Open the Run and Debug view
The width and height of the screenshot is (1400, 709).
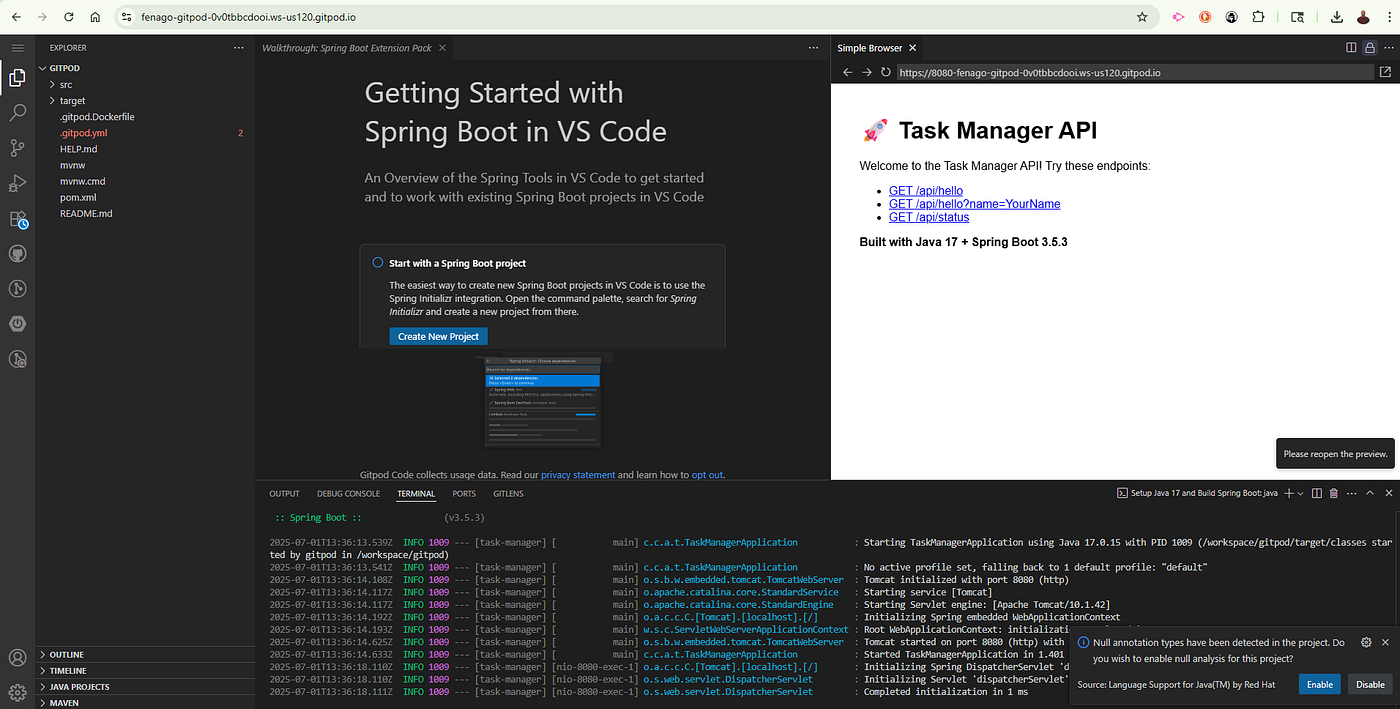[17, 183]
